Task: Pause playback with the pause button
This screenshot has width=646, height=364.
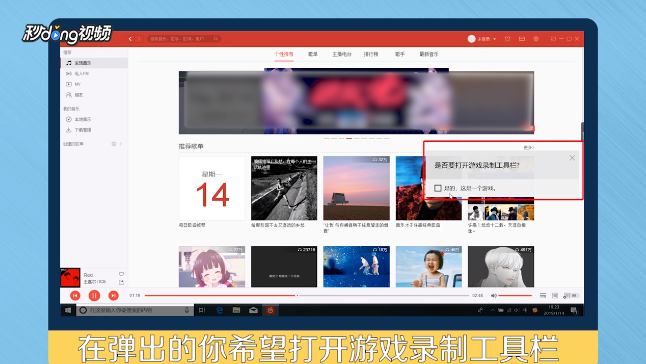Action: pyautogui.click(x=94, y=295)
